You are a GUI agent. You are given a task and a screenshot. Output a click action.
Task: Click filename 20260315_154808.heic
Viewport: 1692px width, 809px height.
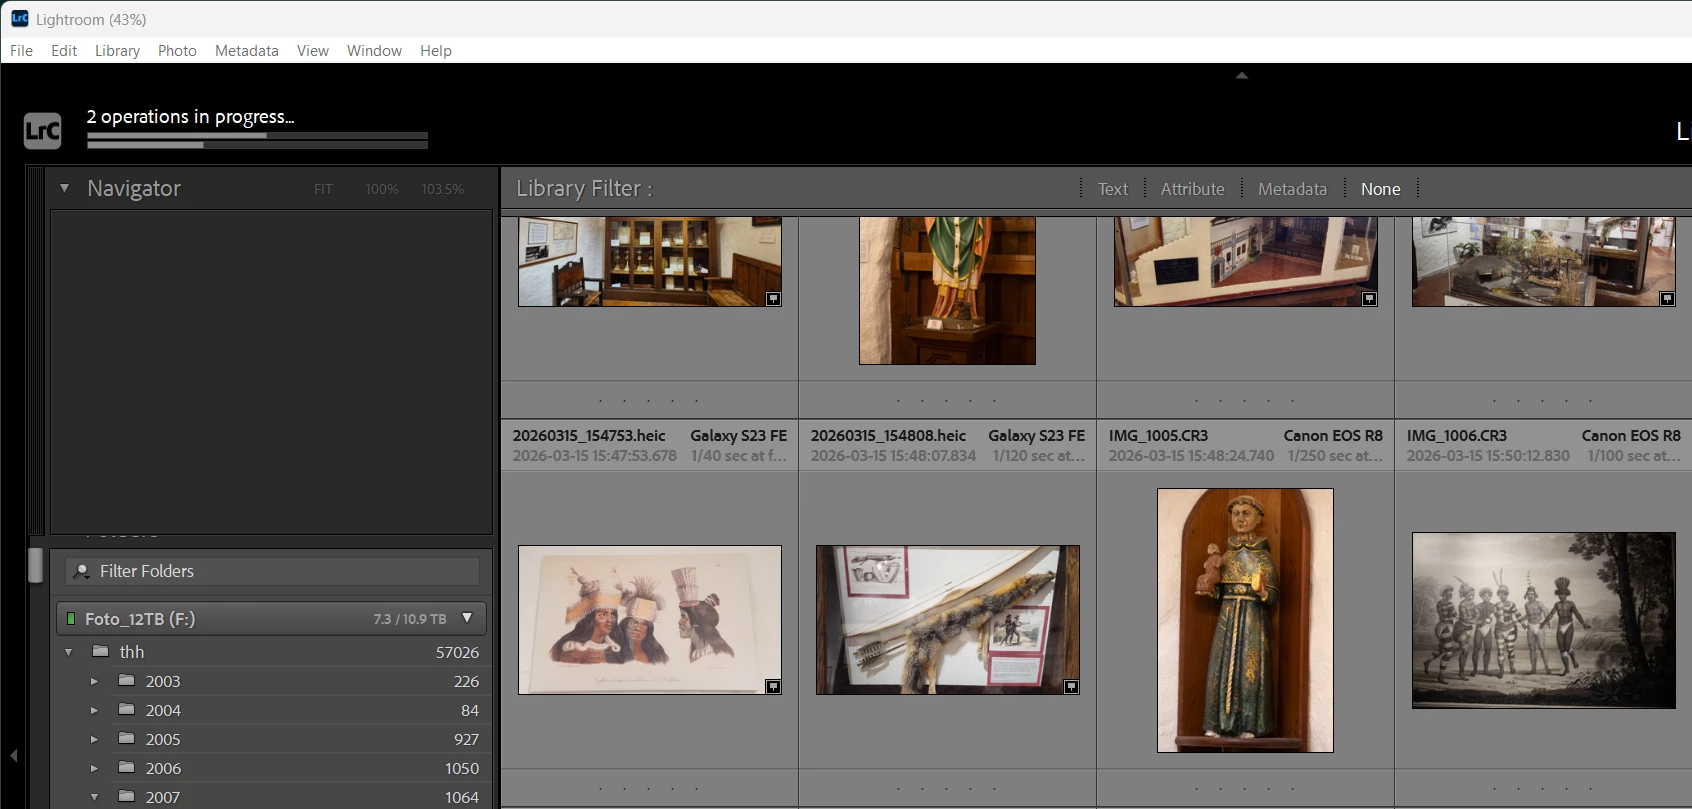[888, 436]
